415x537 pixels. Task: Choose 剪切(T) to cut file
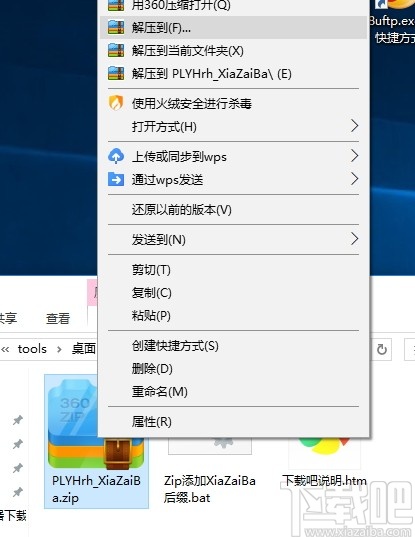point(233,270)
